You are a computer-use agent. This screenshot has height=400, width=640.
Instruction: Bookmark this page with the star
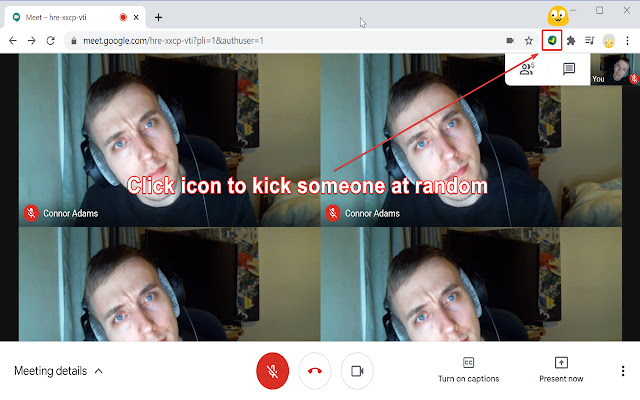click(x=529, y=40)
